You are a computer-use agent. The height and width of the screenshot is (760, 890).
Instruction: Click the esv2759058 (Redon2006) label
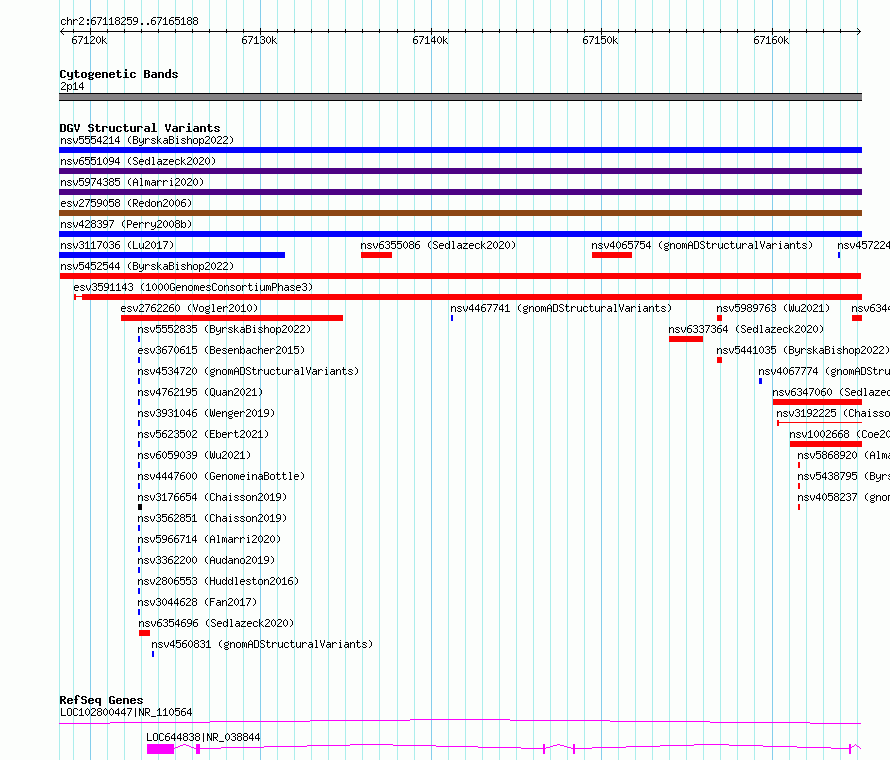pos(126,203)
